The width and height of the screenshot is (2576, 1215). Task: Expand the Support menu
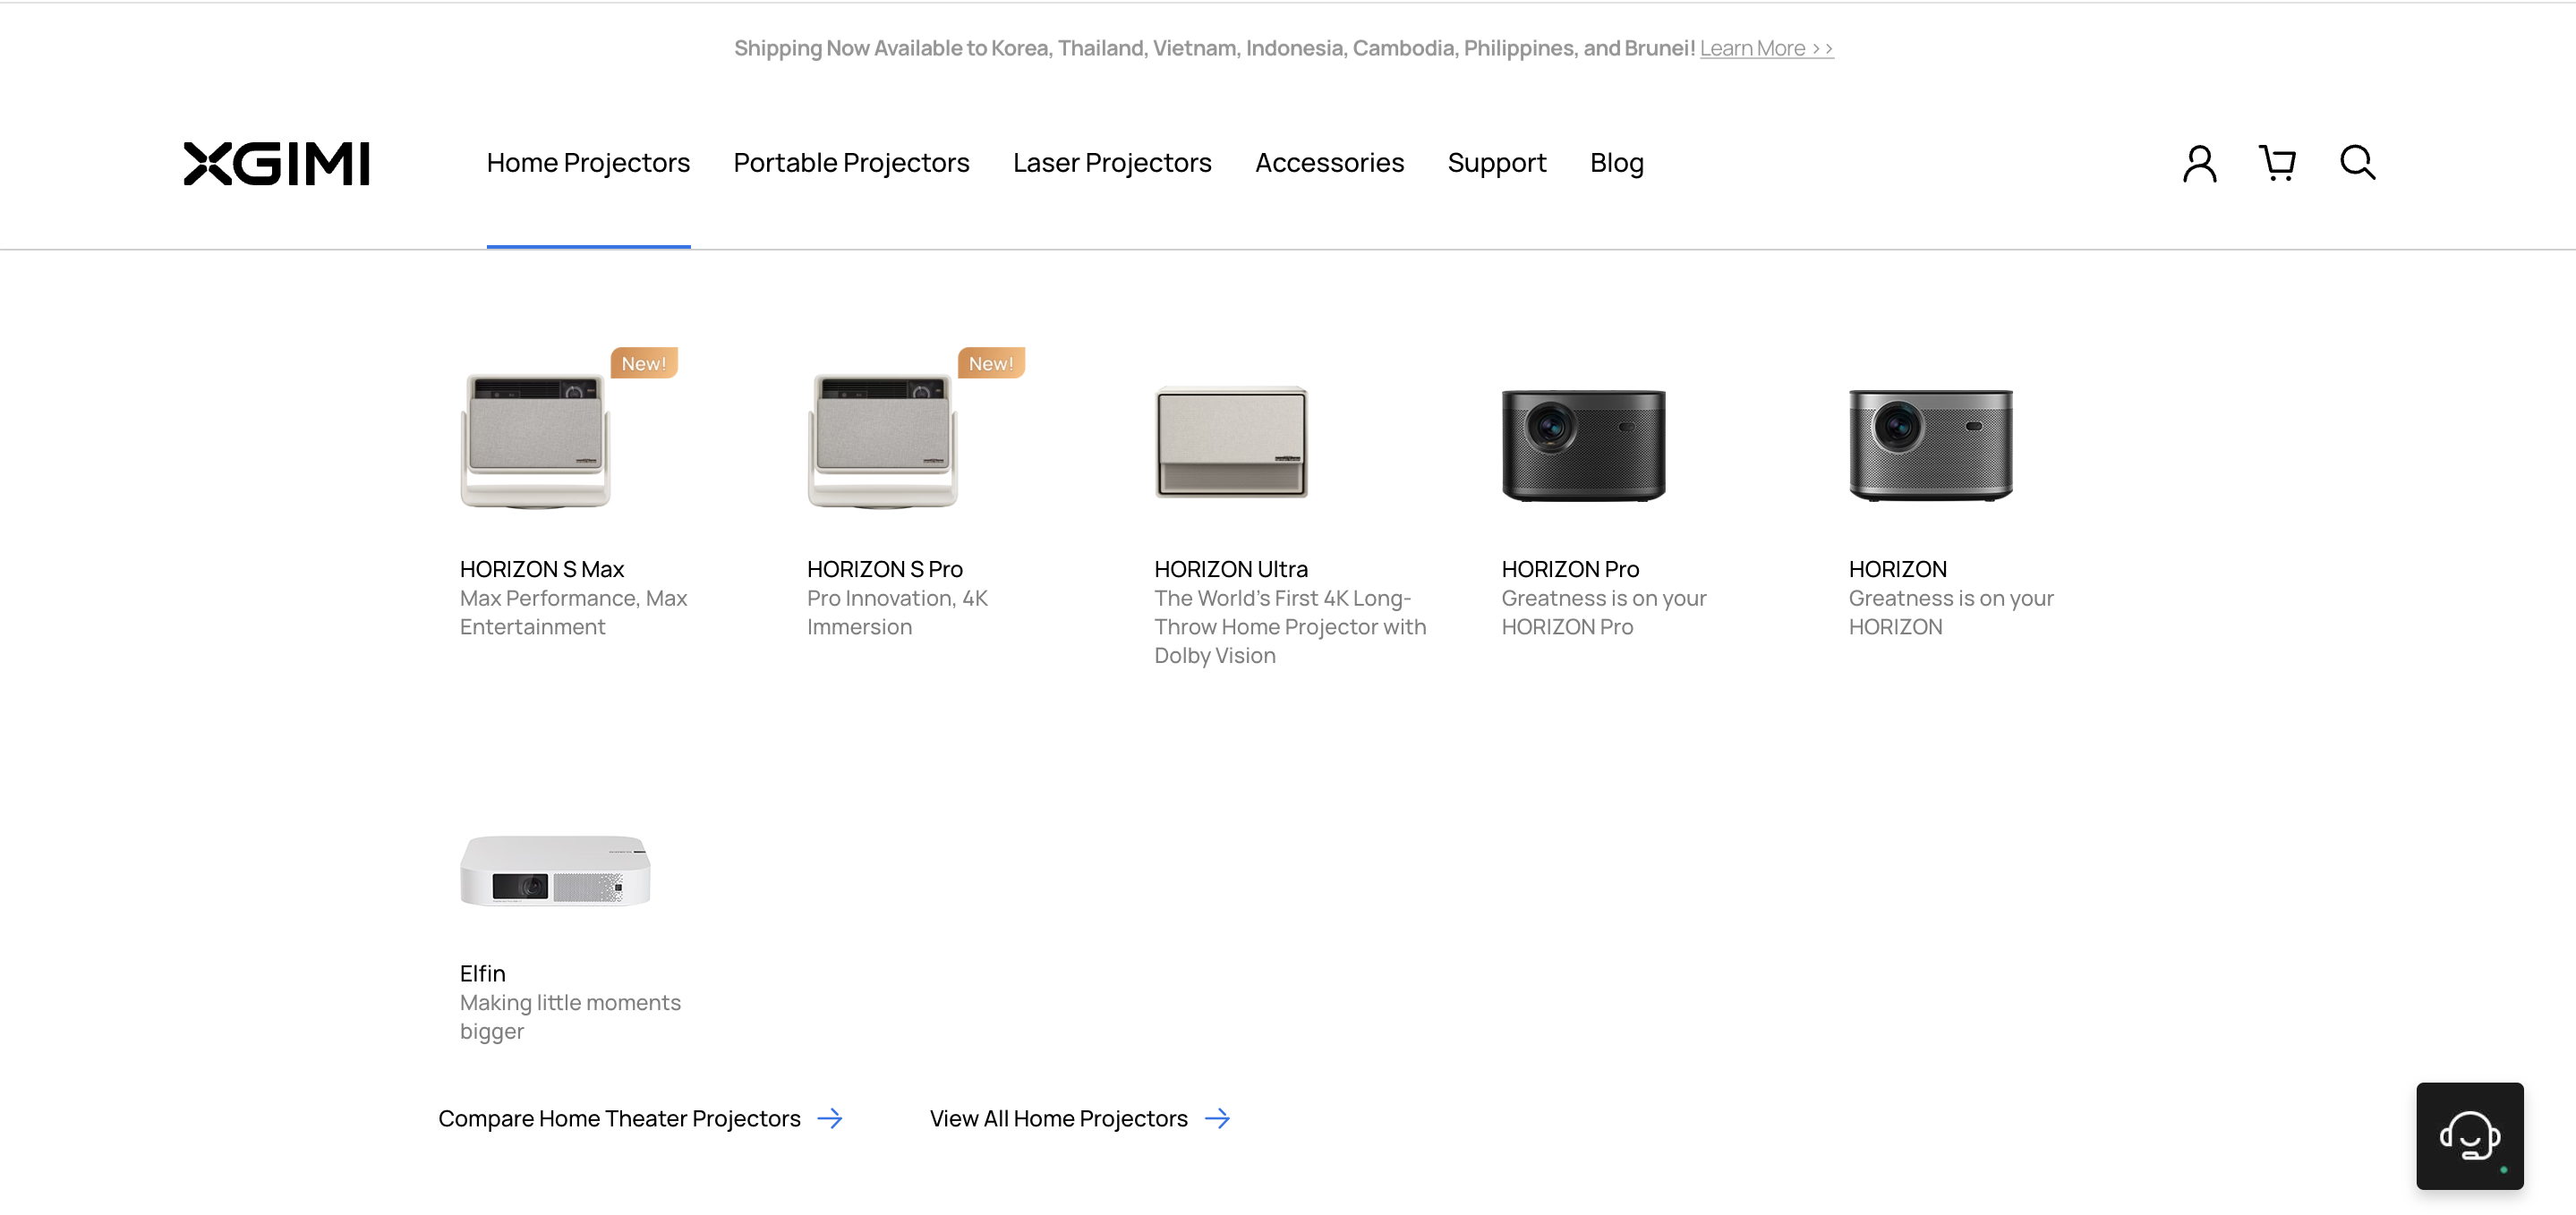coord(1496,163)
